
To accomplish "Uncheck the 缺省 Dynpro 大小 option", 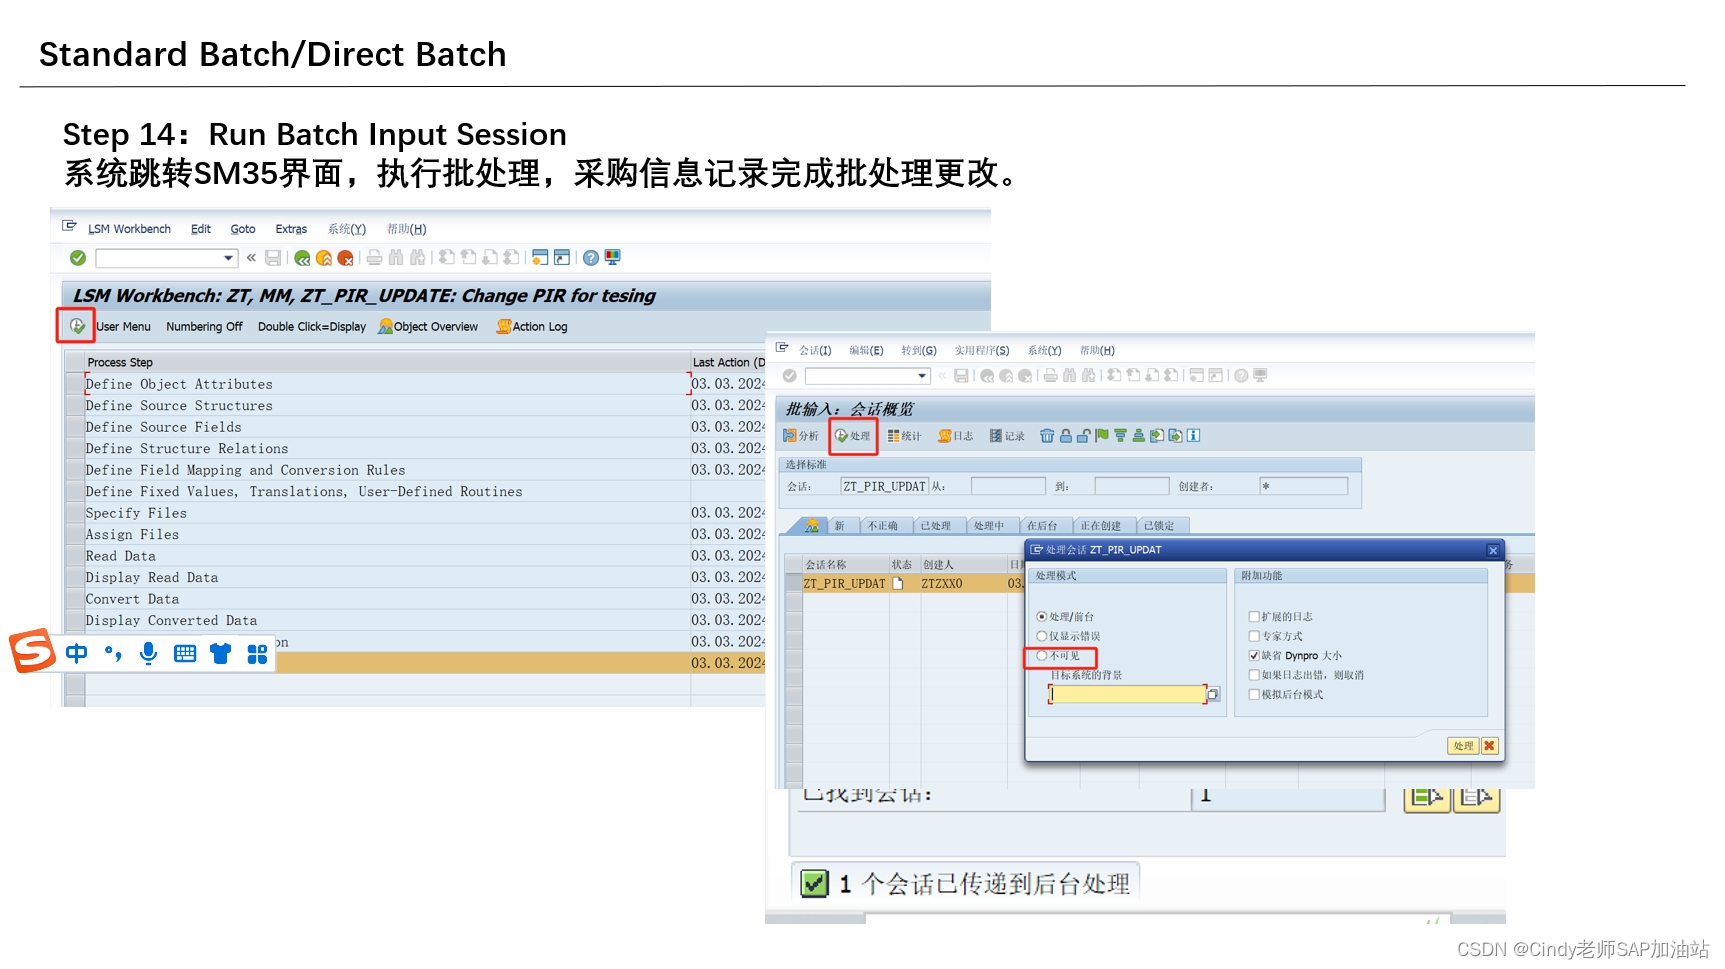I will (x=1254, y=655).
